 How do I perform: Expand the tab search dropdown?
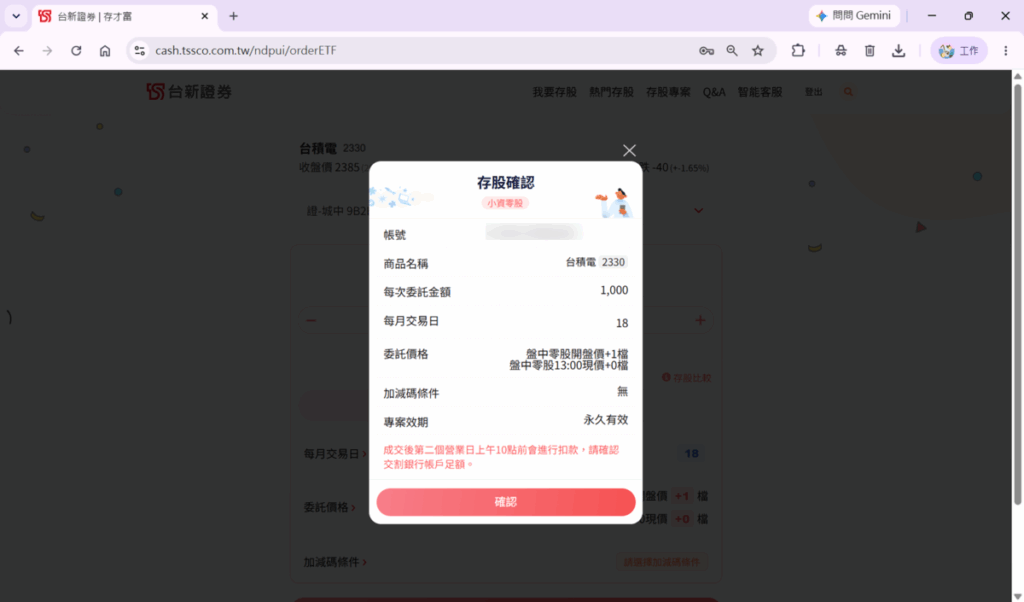coord(16,16)
